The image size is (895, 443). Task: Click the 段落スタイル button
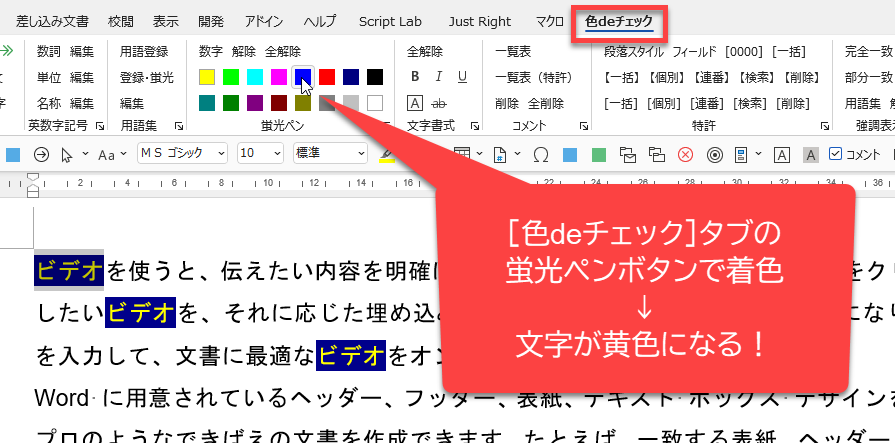[633, 51]
